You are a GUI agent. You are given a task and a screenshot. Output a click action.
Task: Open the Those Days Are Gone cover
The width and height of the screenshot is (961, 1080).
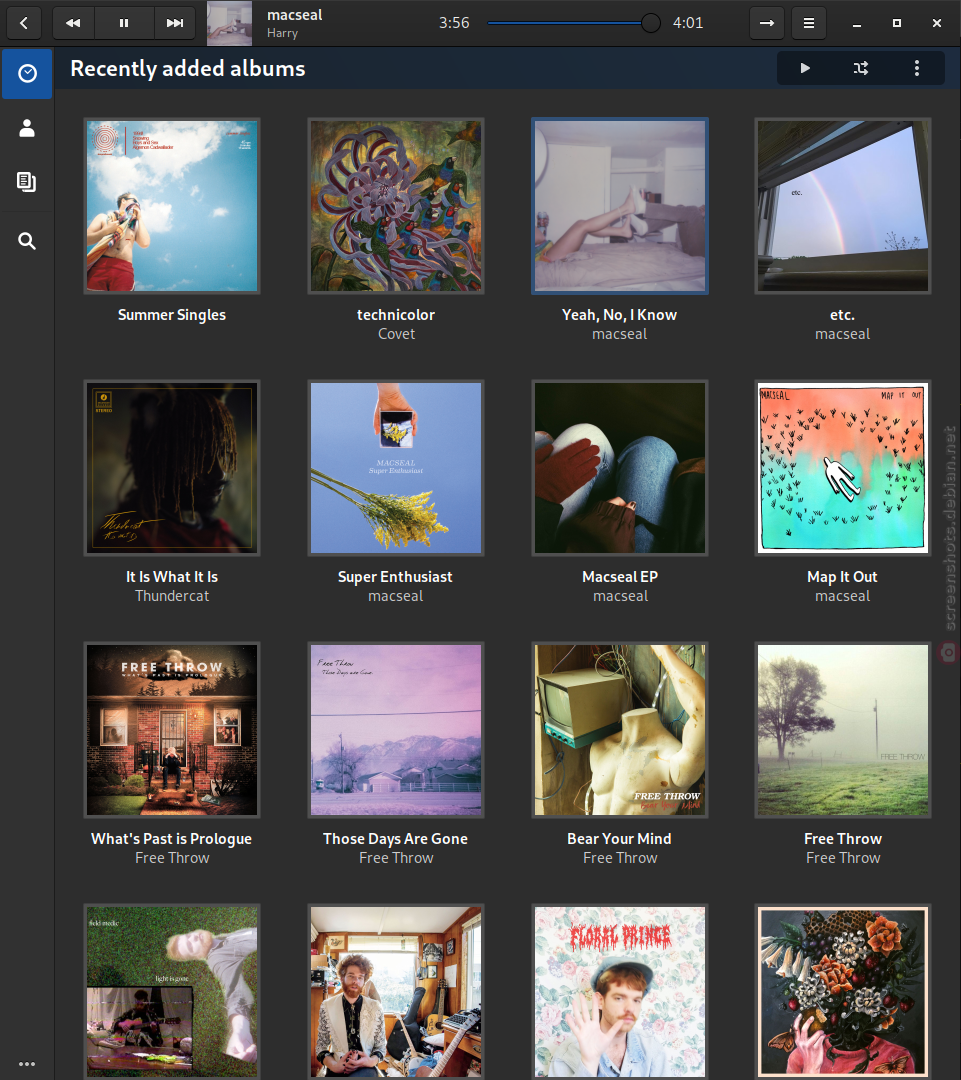tap(396, 730)
